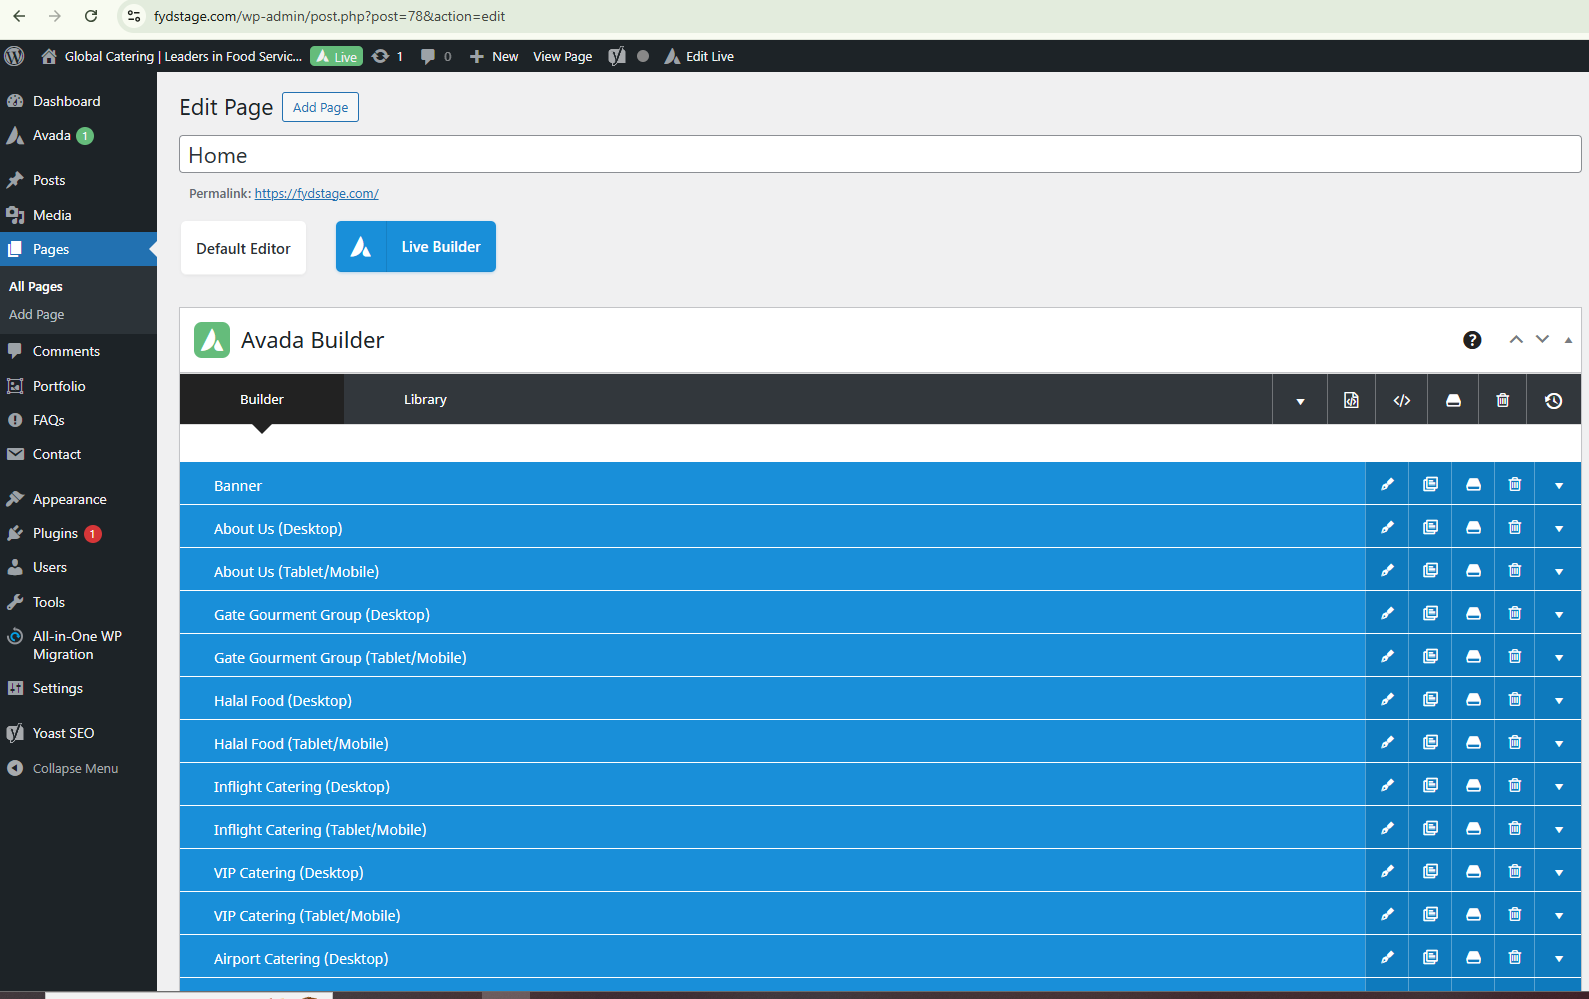The width and height of the screenshot is (1589, 999).
Task: Open the Avada Builder history icon
Action: [x=1553, y=400]
